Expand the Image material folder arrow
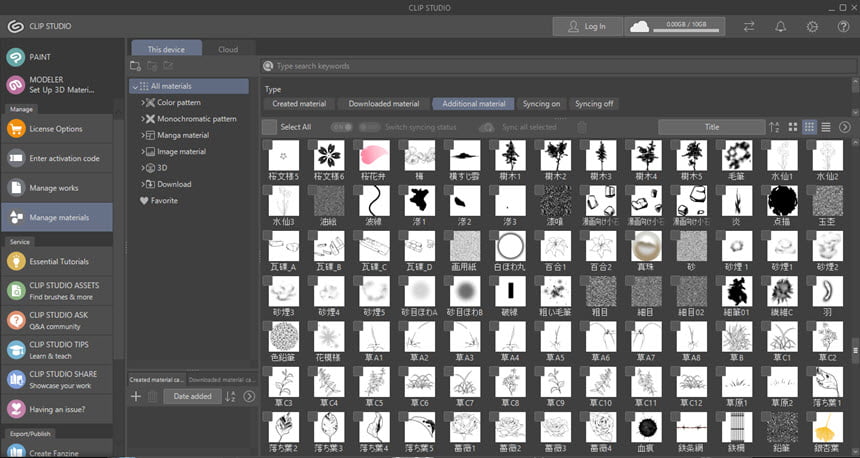Screen dimensions: 860x458 coord(143,151)
